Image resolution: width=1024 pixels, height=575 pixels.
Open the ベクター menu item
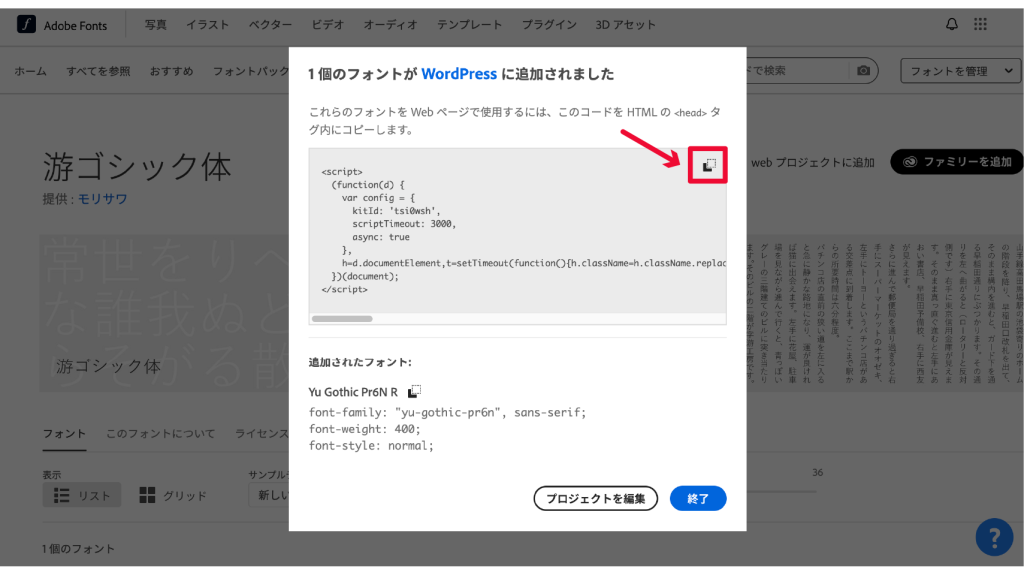(x=270, y=25)
